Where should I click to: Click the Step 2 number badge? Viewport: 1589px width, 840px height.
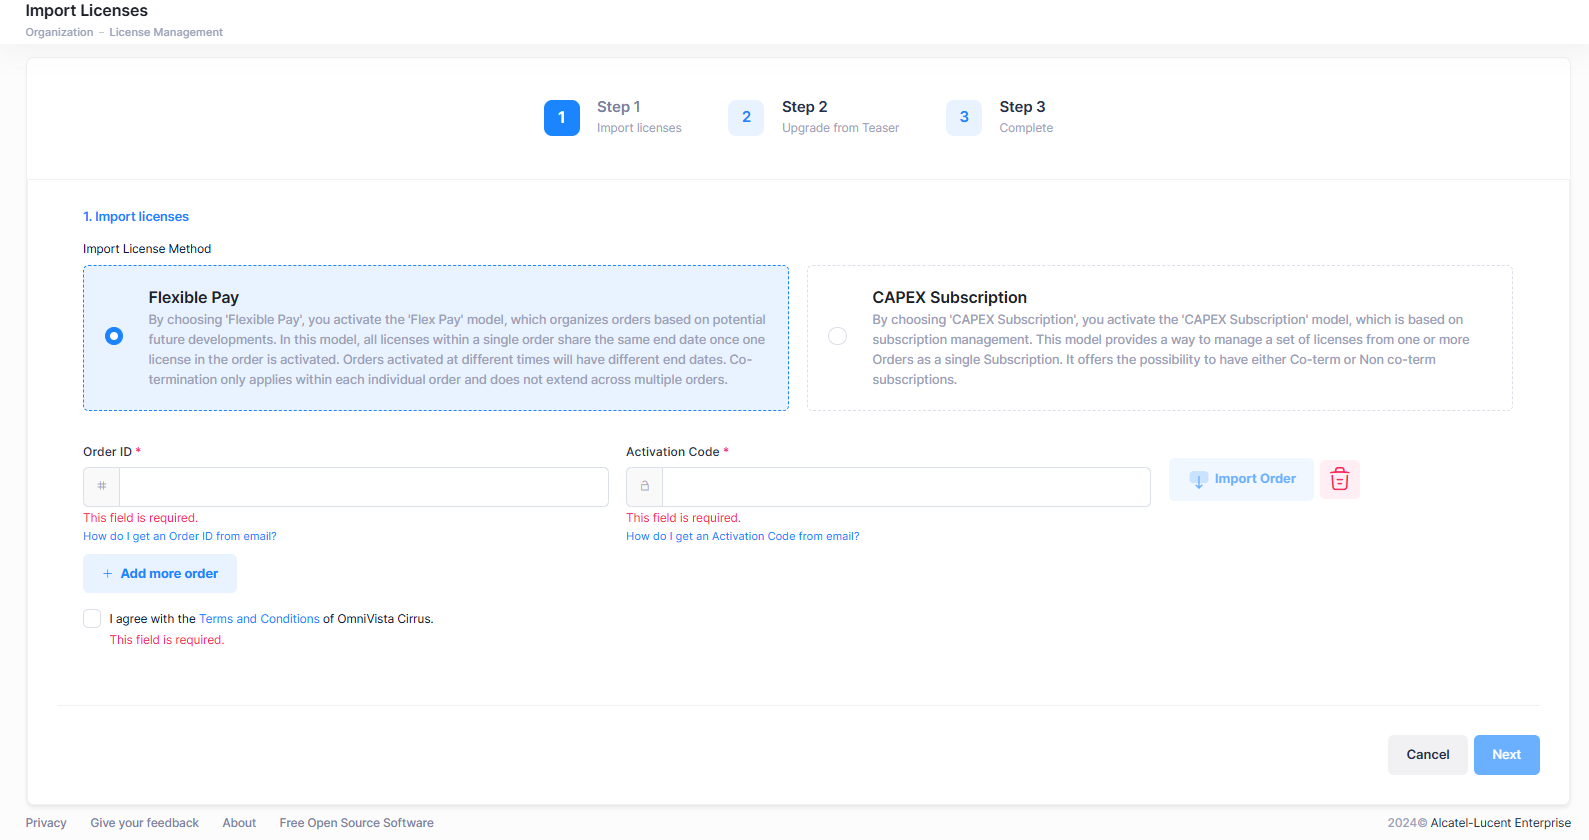(x=746, y=118)
